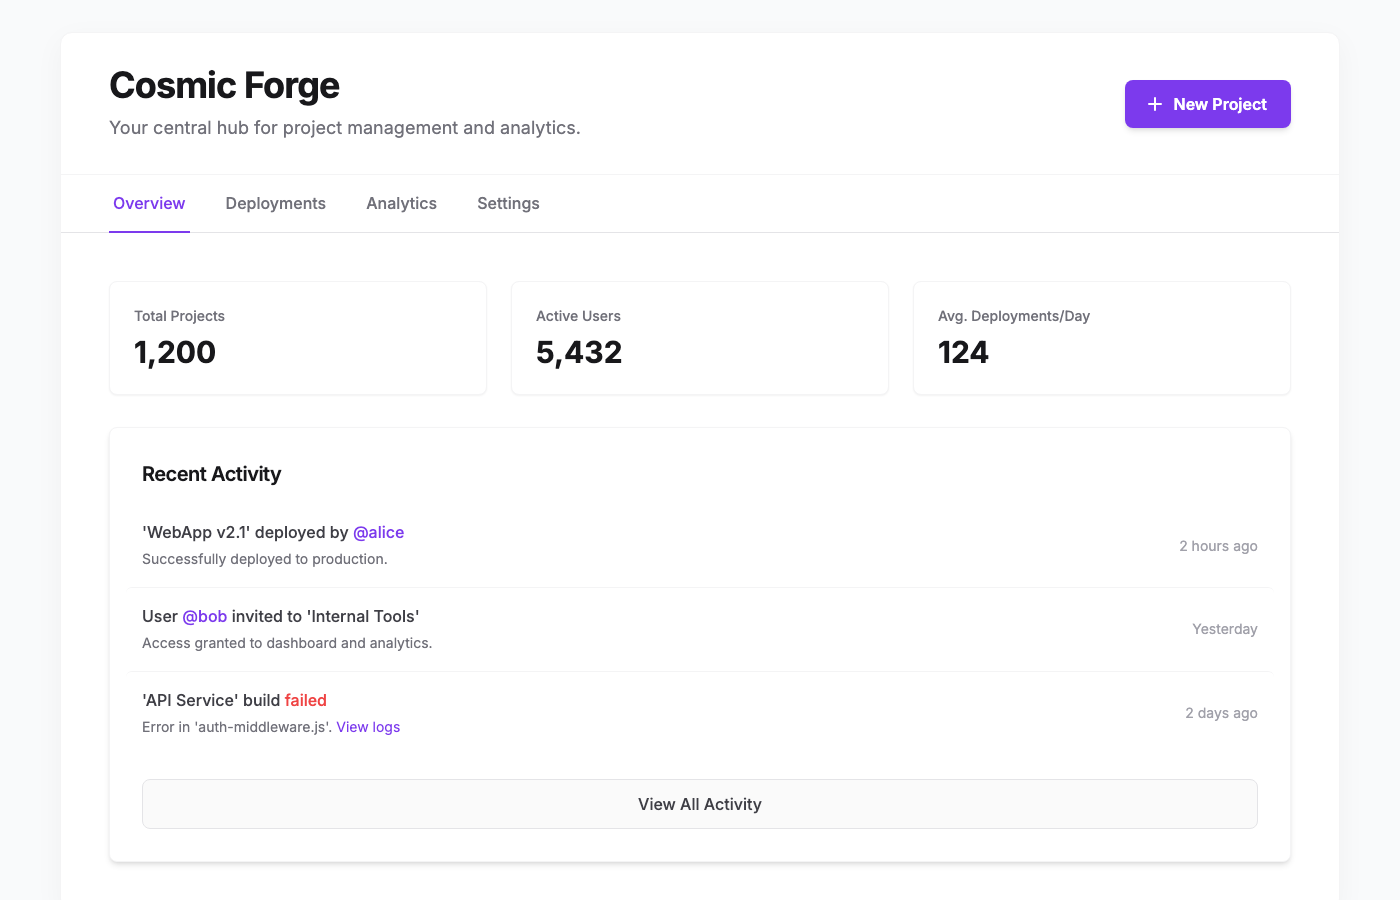This screenshot has width=1400, height=900.
Task: Click the Avg. Deployments/Day card
Action: 1101,338
